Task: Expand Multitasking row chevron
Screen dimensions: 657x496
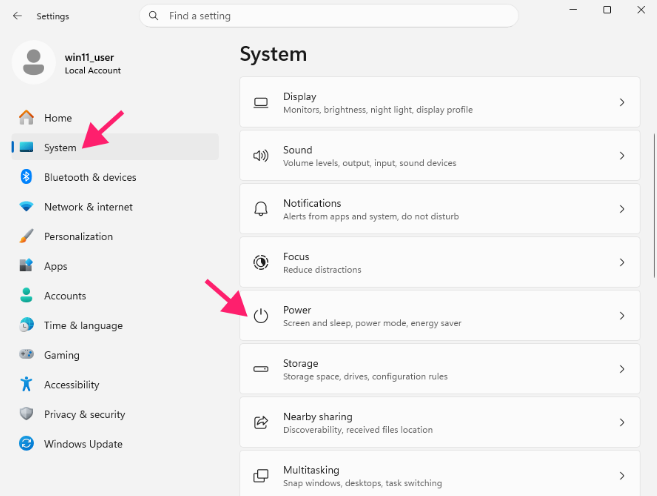Action: [x=622, y=475]
